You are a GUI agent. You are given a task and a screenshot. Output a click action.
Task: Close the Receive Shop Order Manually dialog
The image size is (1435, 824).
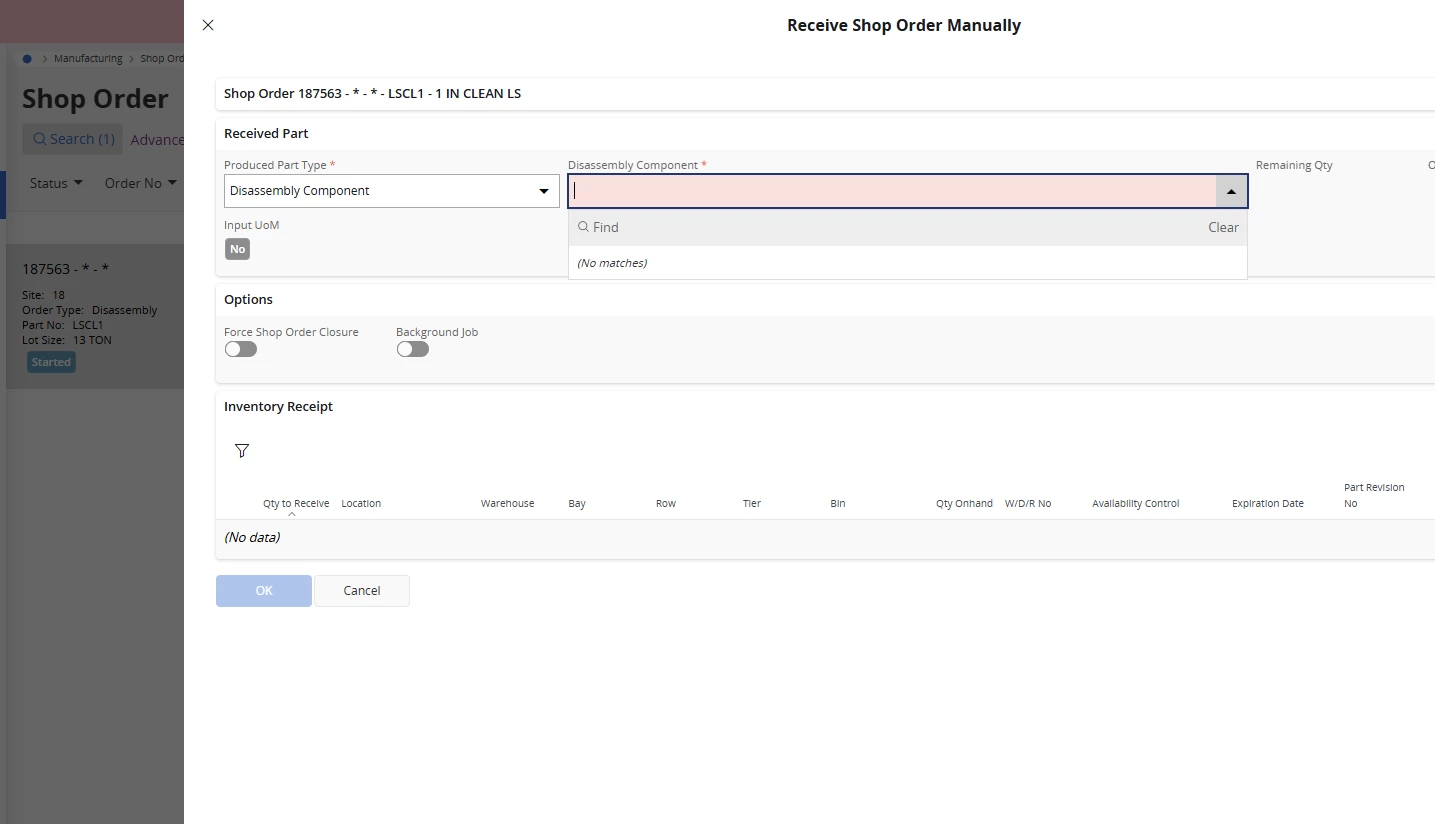[x=208, y=25]
